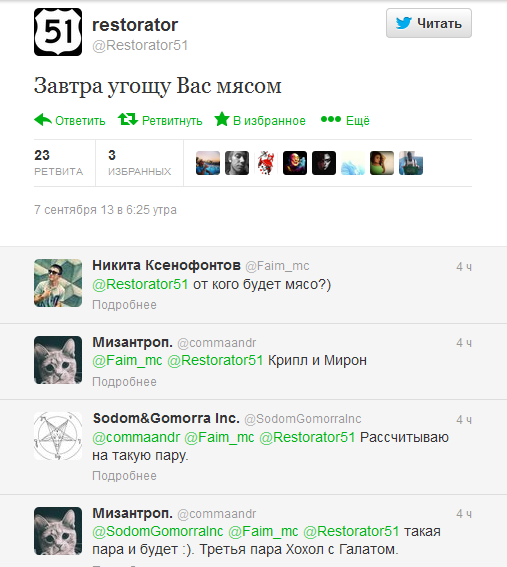Expand Подробнее under Sodom&Gomorra Inc. reply

pyautogui.click(x=124, y=476)
